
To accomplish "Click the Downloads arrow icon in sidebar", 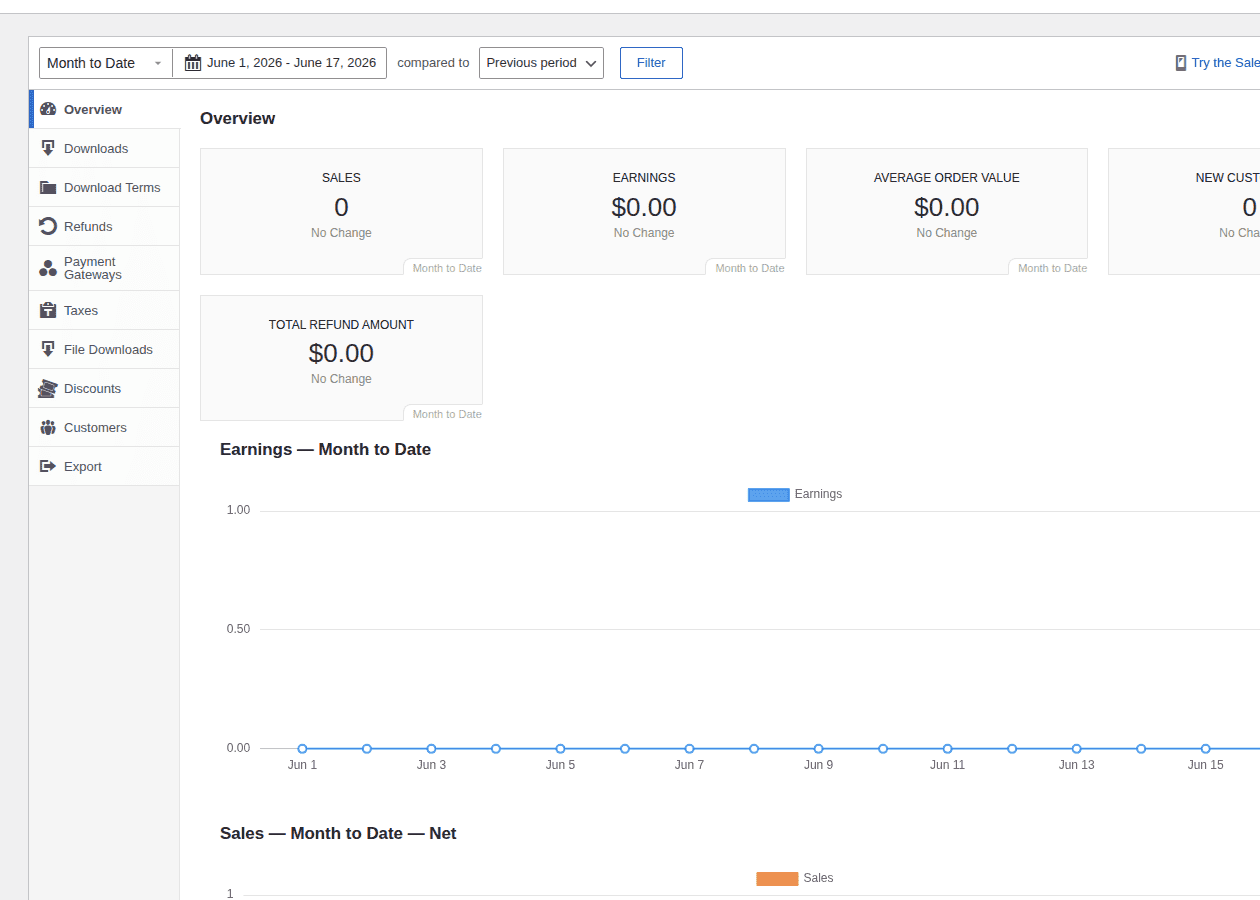I will point(48,148).
